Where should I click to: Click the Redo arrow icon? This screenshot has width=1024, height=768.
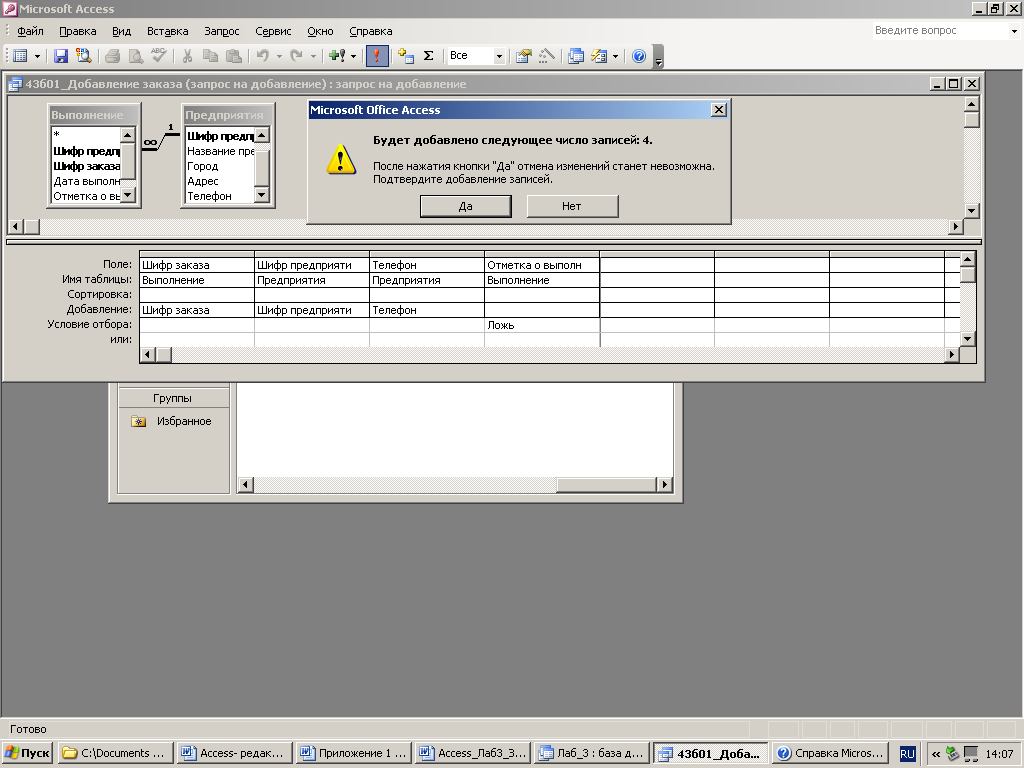[296, 56]
